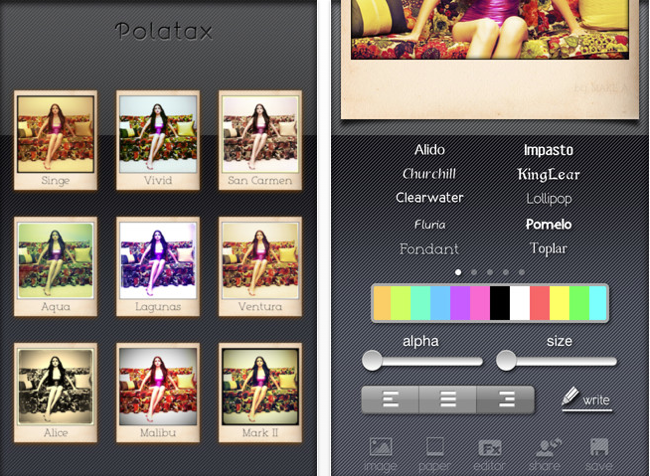This screenshot has width=650, height=476.
Task: Set text alignment to right
Action: pos(506,400)
